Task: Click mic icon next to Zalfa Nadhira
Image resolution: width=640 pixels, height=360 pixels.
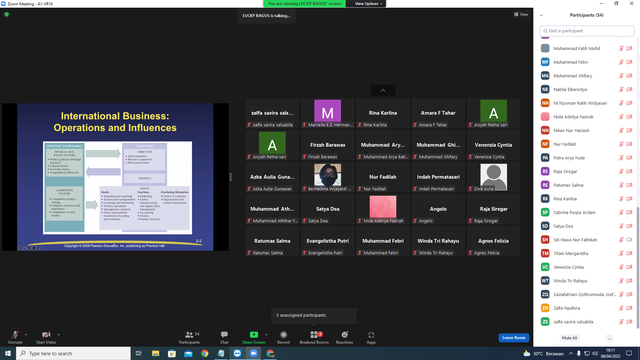Action: point(621,308)
